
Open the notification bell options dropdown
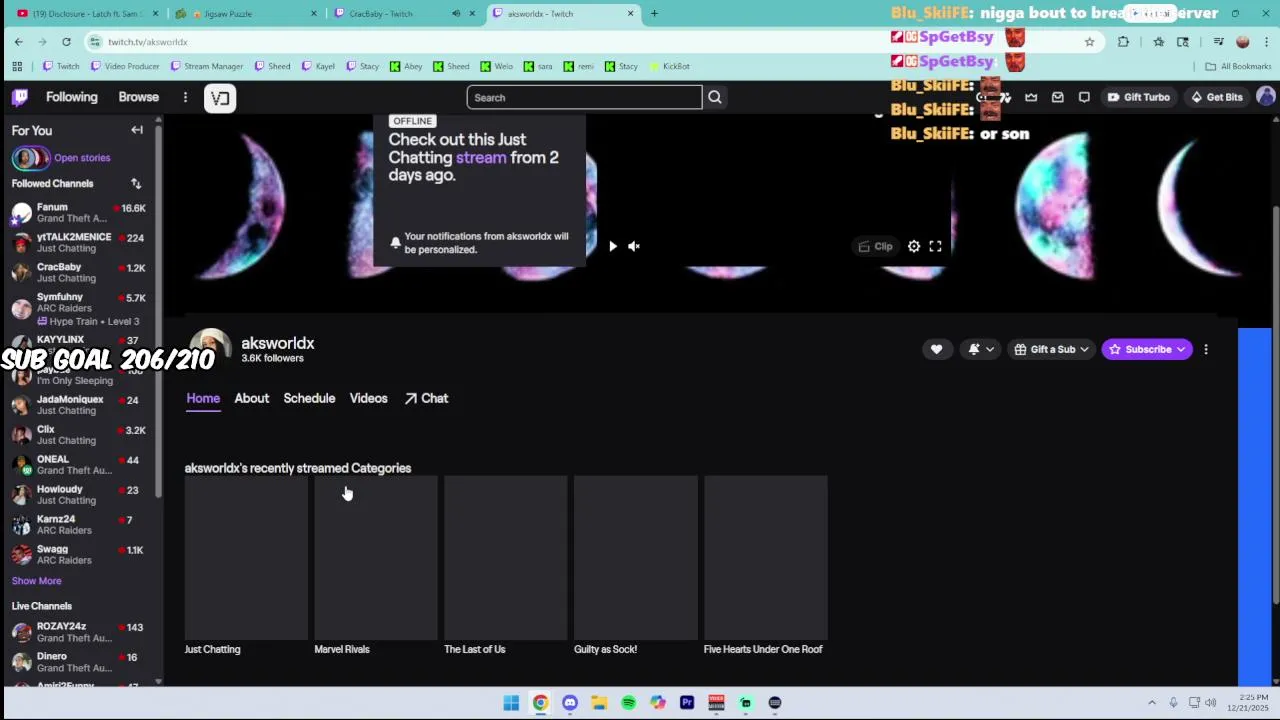click(980, 349)
